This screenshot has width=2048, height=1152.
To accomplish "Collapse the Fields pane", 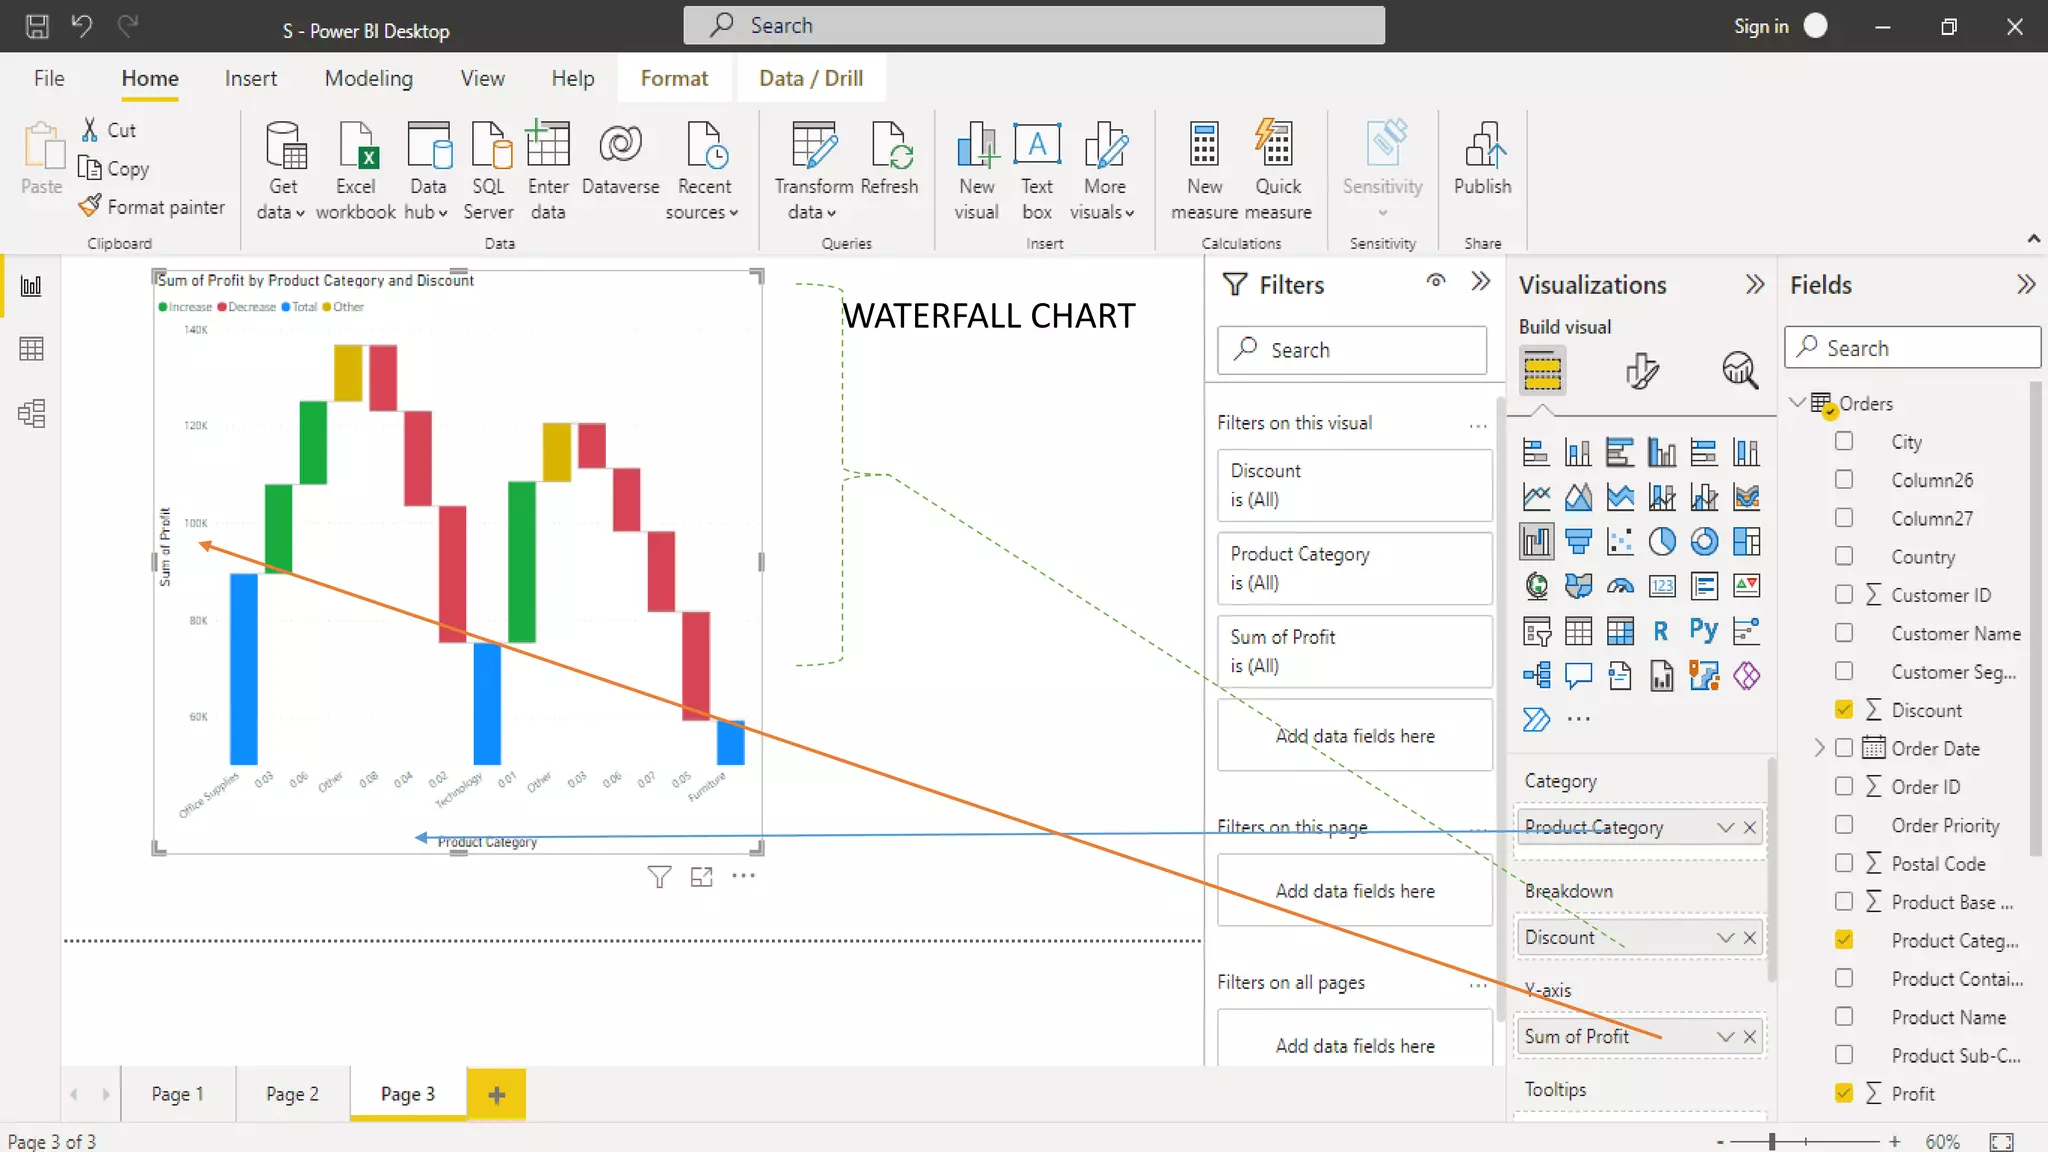I will 2026,285.
